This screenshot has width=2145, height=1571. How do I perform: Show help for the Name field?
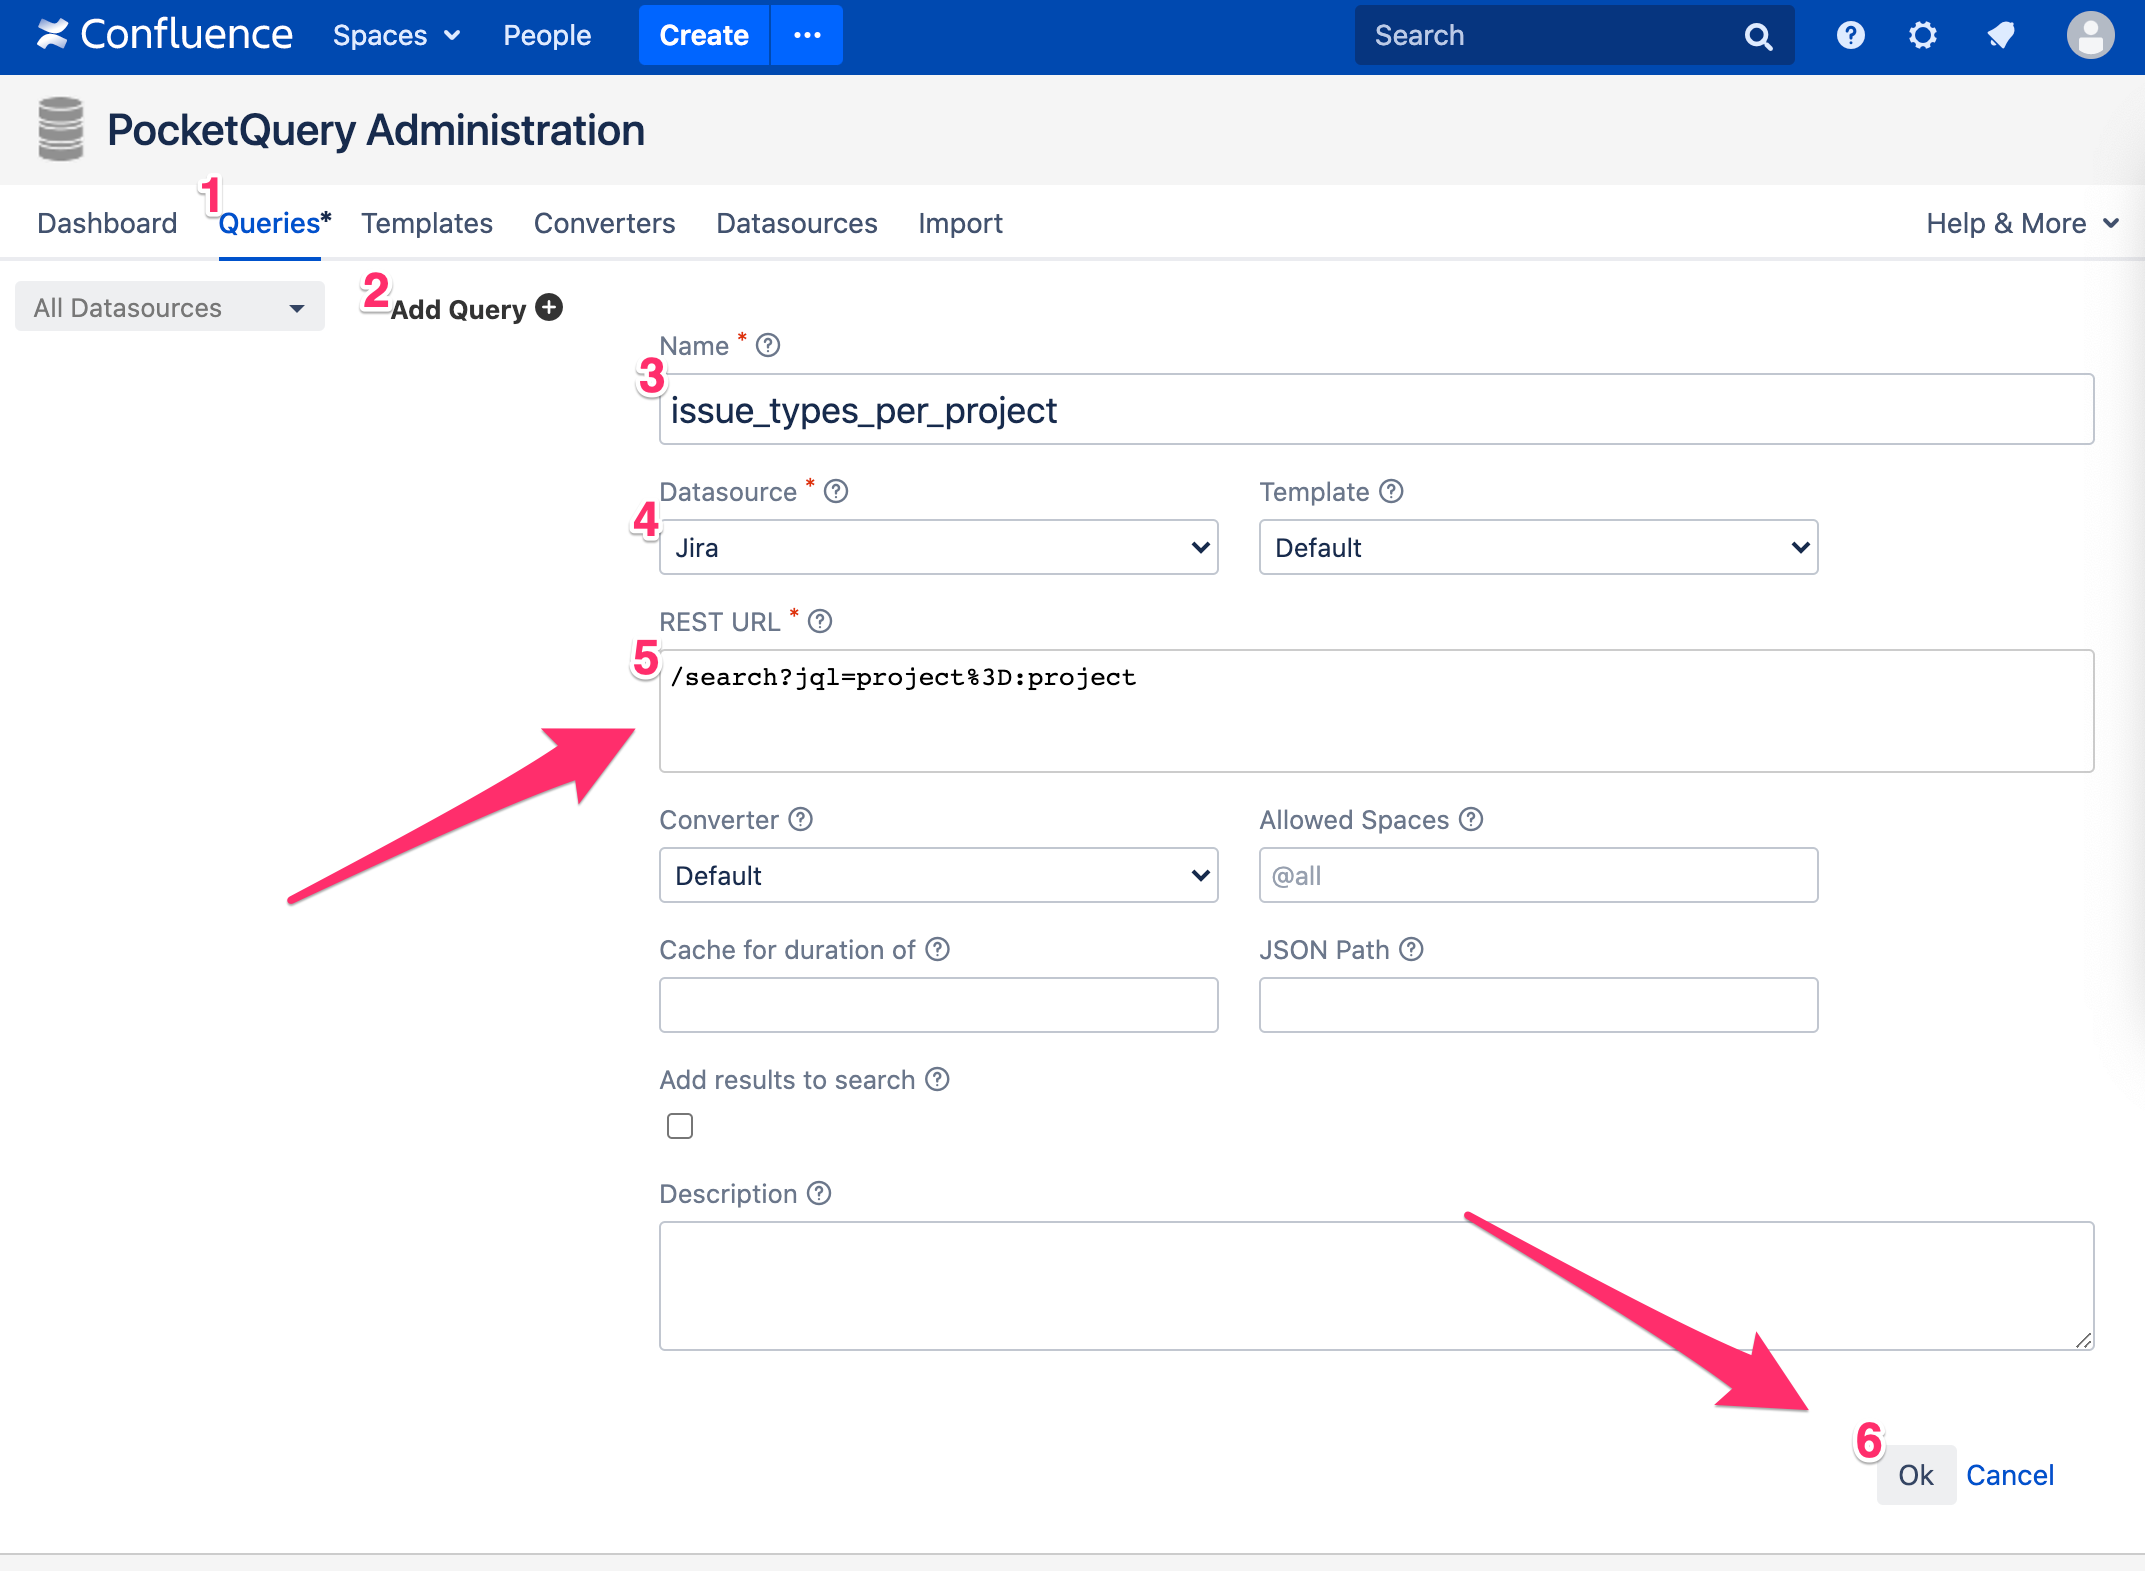[768, 345]
